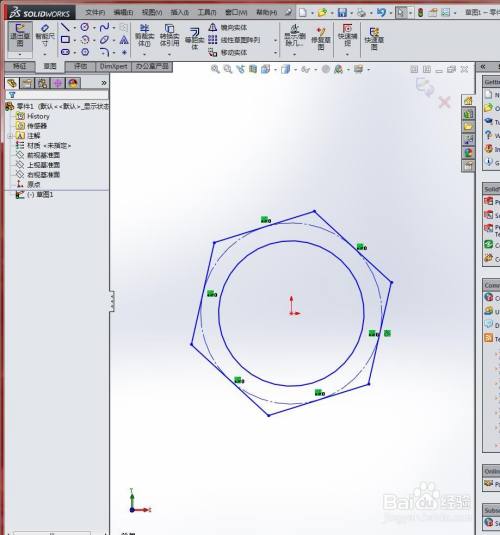Select the sketch Text (A) tool
Viewport: 500px width, 535px height.
pos(124,40)
